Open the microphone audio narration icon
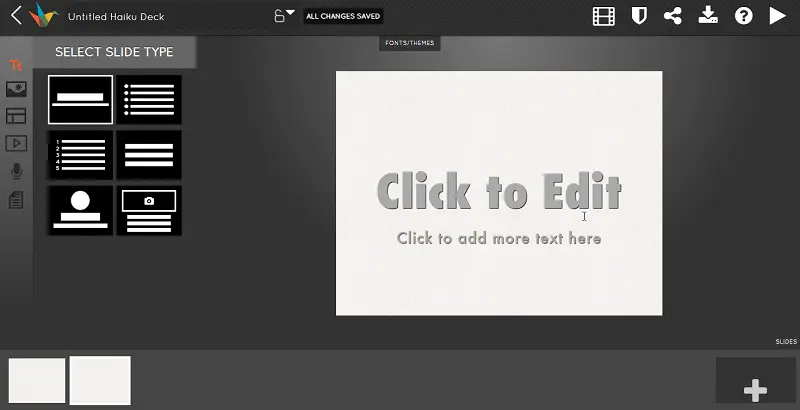The height and width of the screenshot is (410, 800). coord(16,171)
